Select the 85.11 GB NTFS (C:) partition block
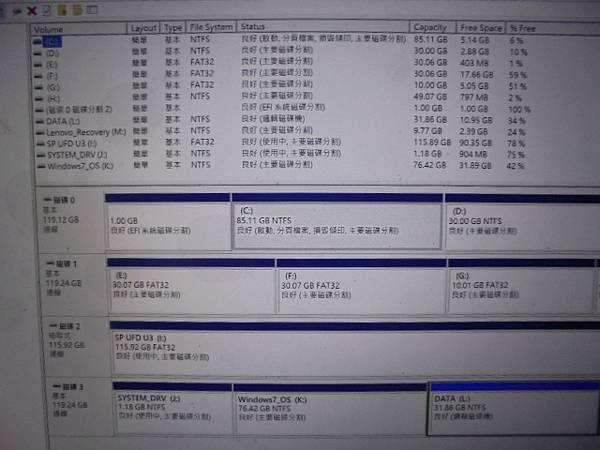Screen dimensions: 600x450 [337, 221]
